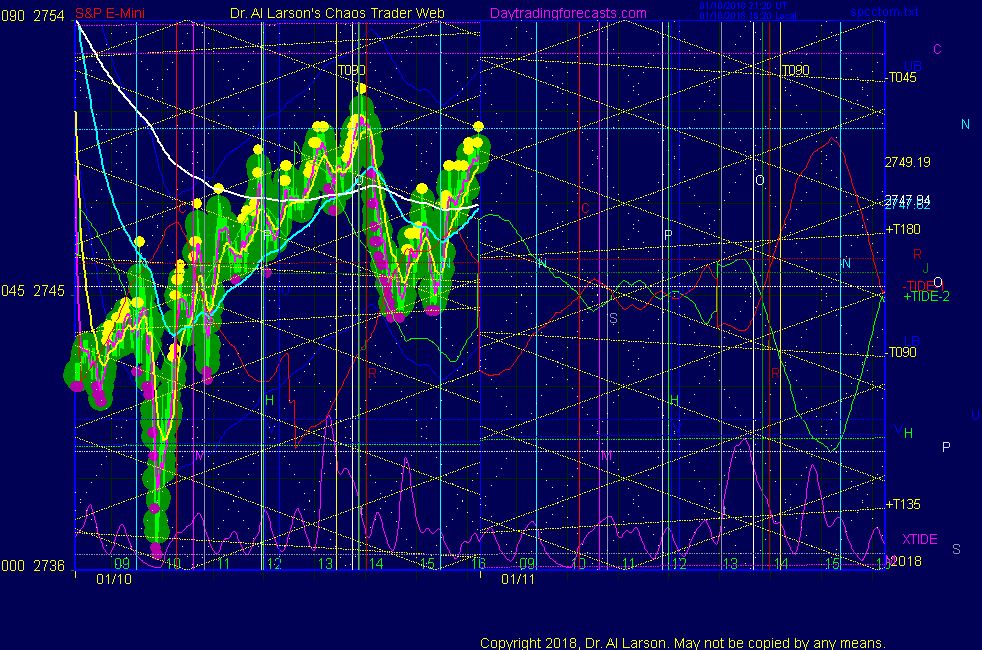Viewport: 982px width, 650px height.
Task: Select the '01/10/2018 16:20 Local' timestamp
Action: pos(748,16)
